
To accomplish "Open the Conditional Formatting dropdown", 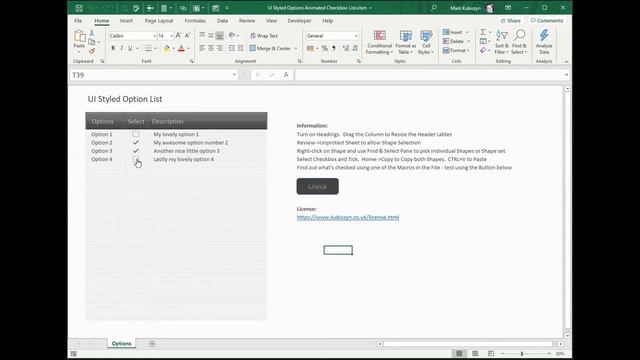I will tap(379, 42).
